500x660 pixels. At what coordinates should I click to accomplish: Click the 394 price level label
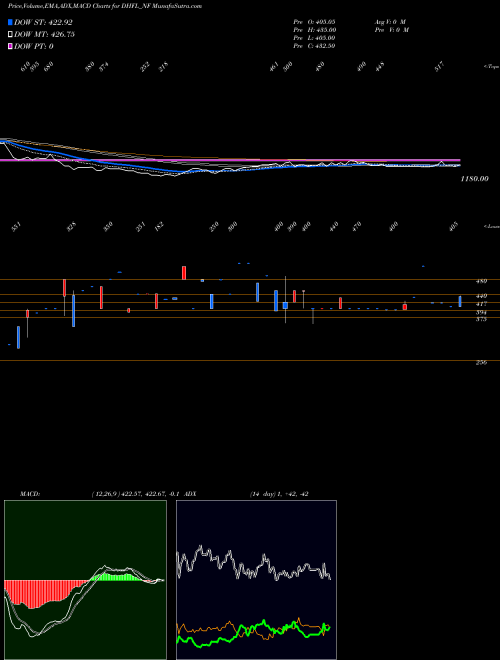pos(481,312)
